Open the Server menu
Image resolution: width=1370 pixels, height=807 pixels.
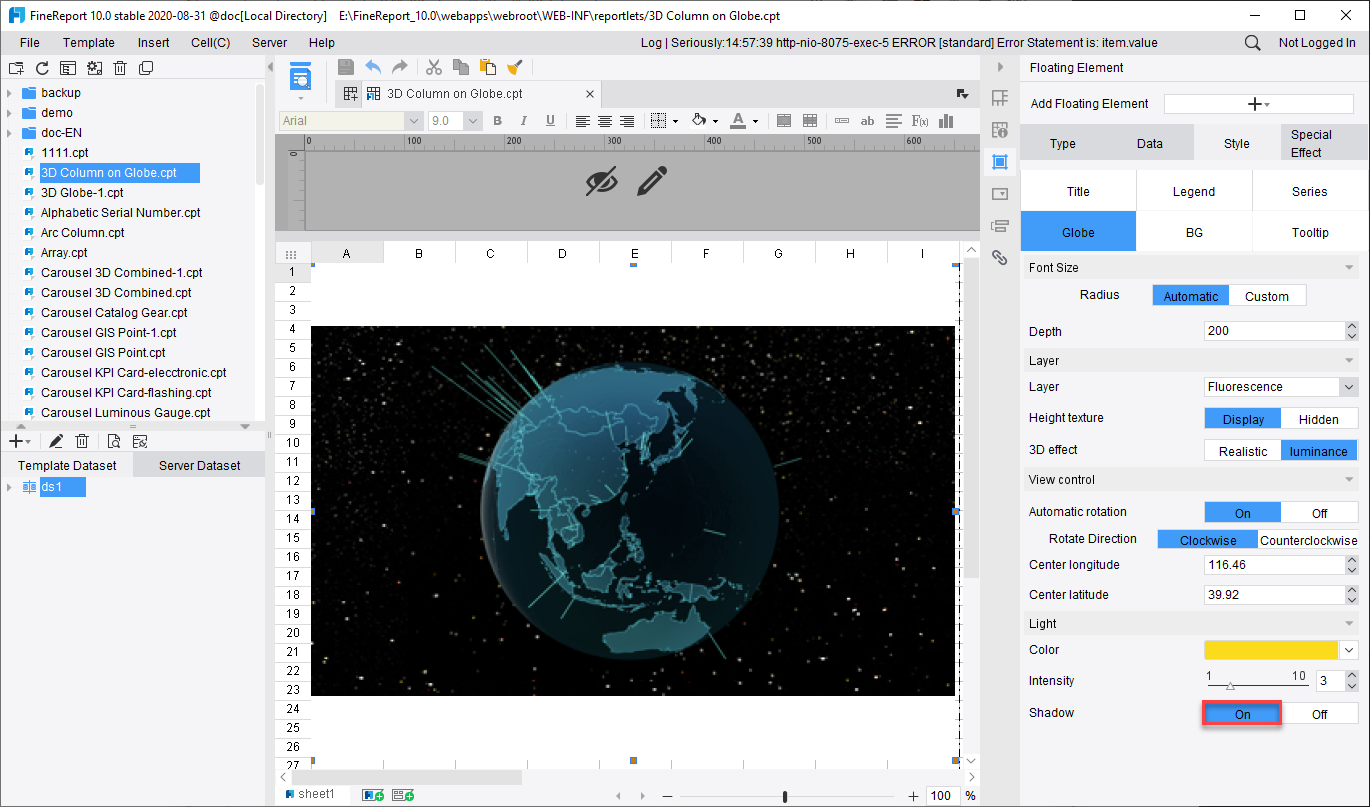269,43
